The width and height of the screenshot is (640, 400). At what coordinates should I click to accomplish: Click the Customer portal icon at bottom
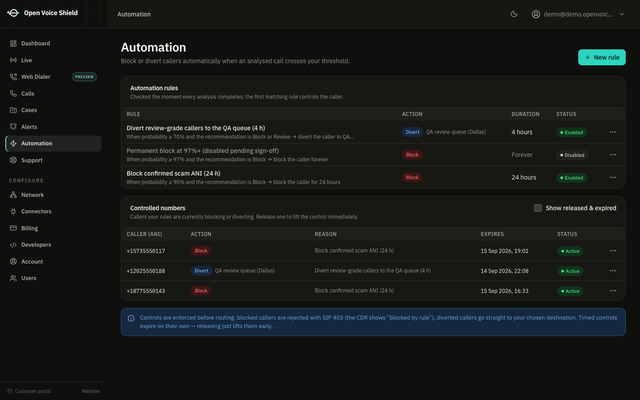click(10, 391)
